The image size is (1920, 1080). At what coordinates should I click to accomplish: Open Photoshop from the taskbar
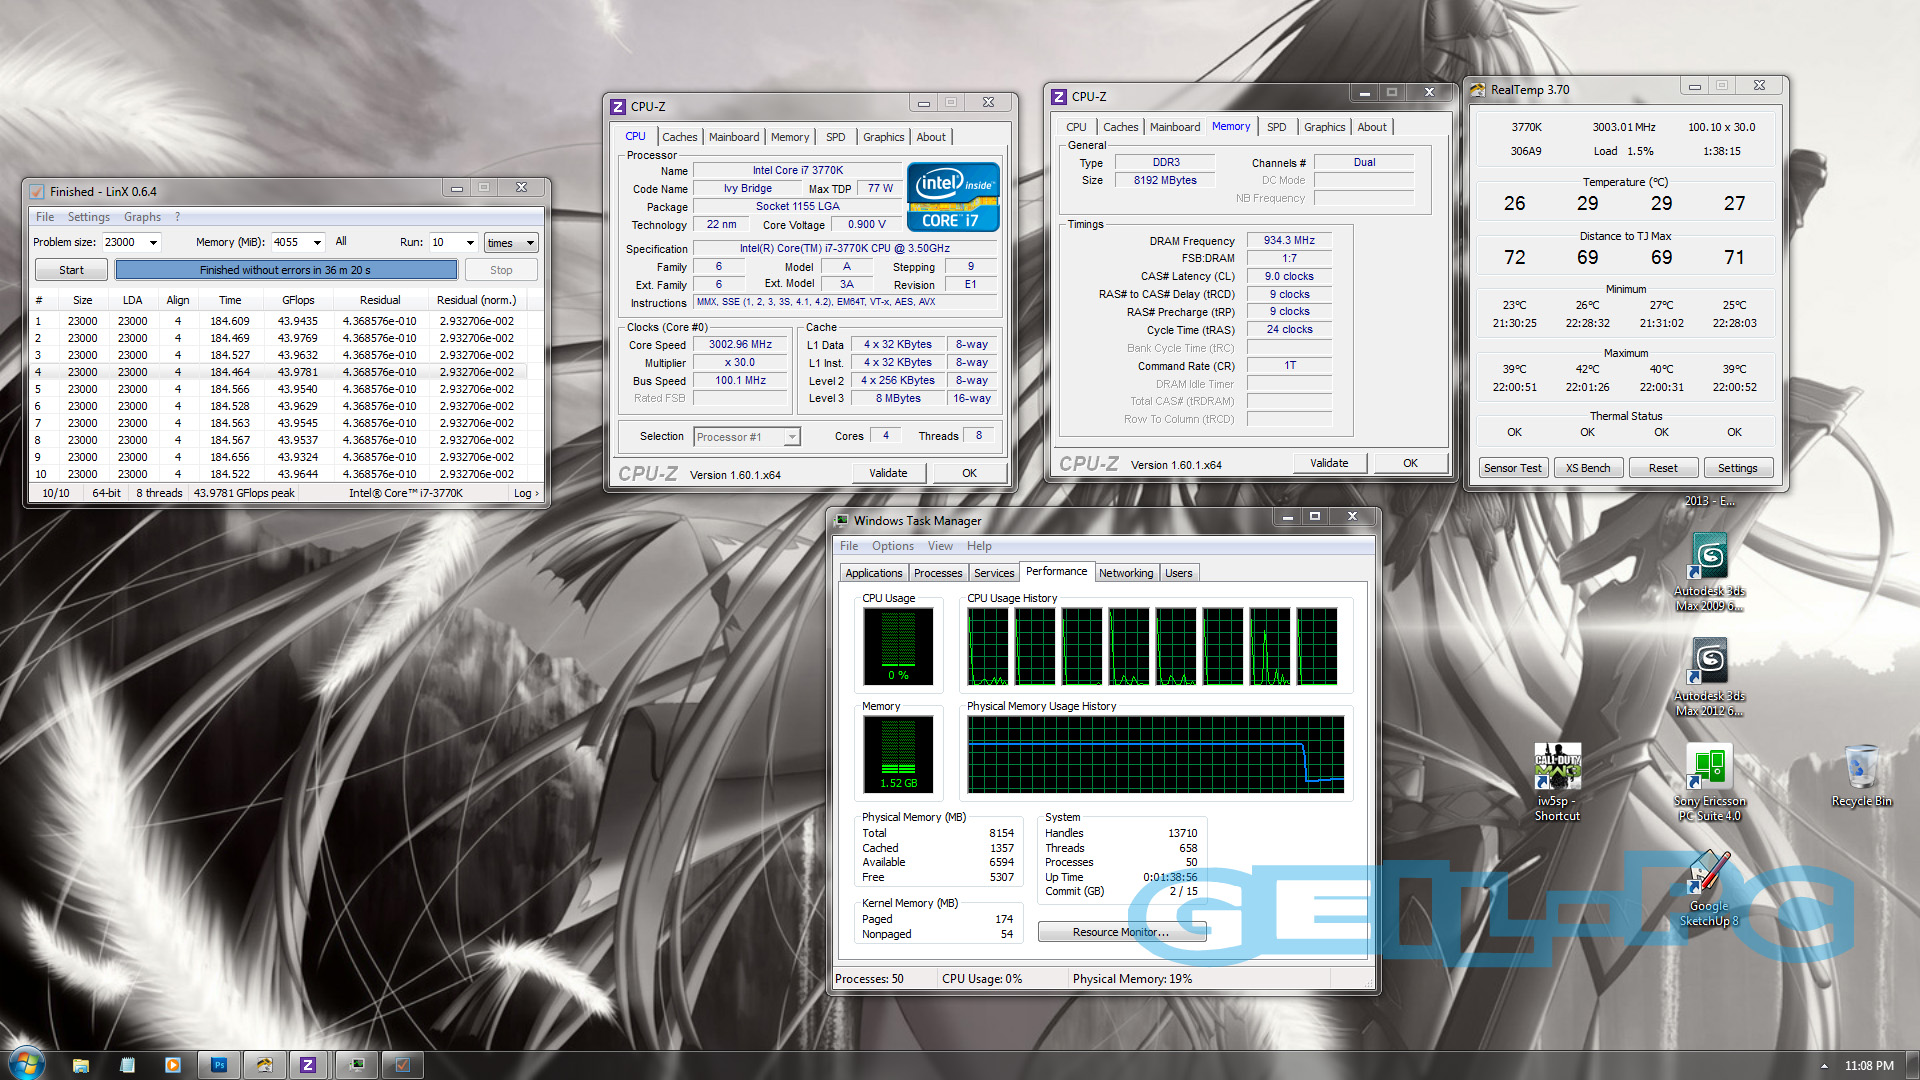pyautogui.click(x=219, y=1065)
